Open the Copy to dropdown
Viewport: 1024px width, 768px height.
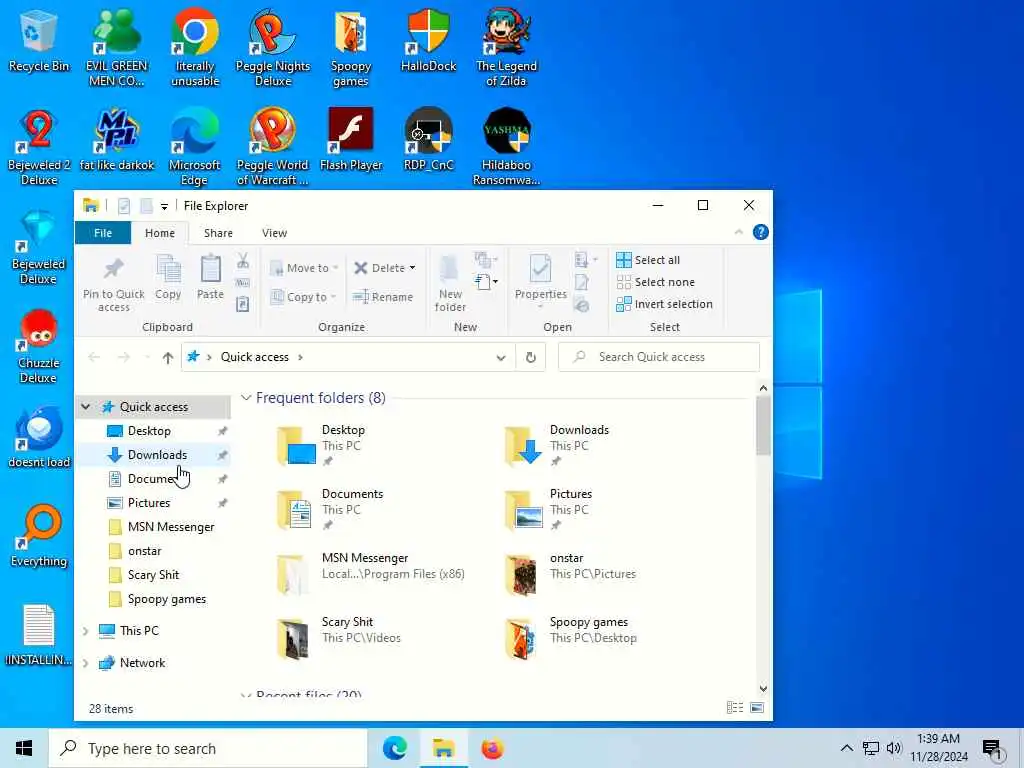click(x=303, y=297)
